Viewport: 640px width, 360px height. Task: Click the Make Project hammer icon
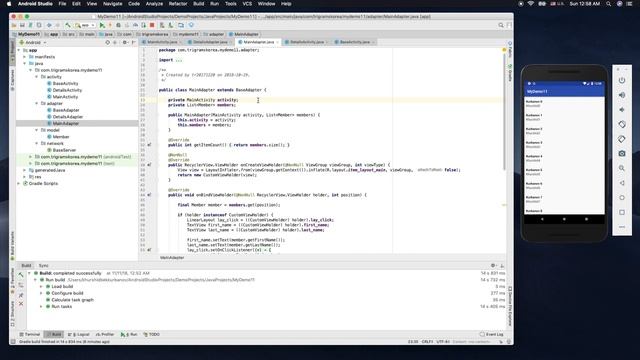pos(68,25)
